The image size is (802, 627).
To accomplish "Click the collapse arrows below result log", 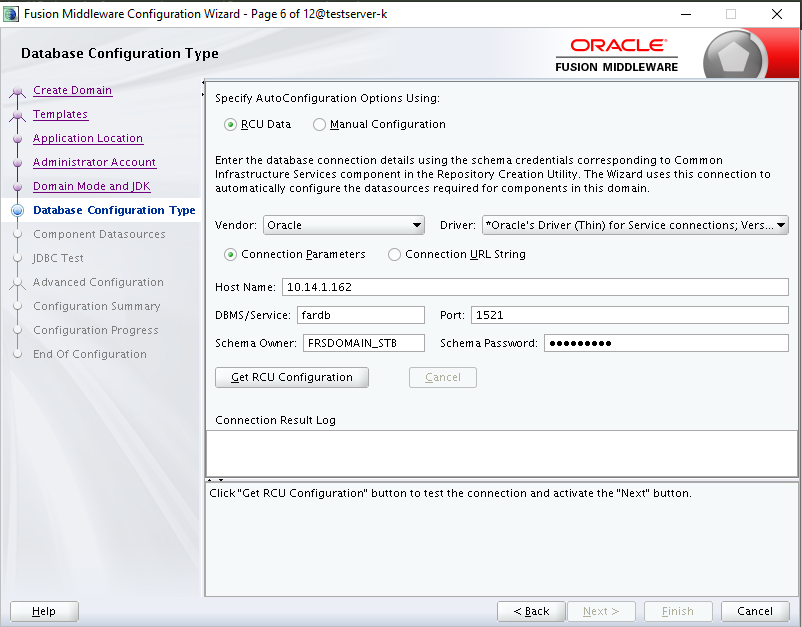I will pos(215,480).
